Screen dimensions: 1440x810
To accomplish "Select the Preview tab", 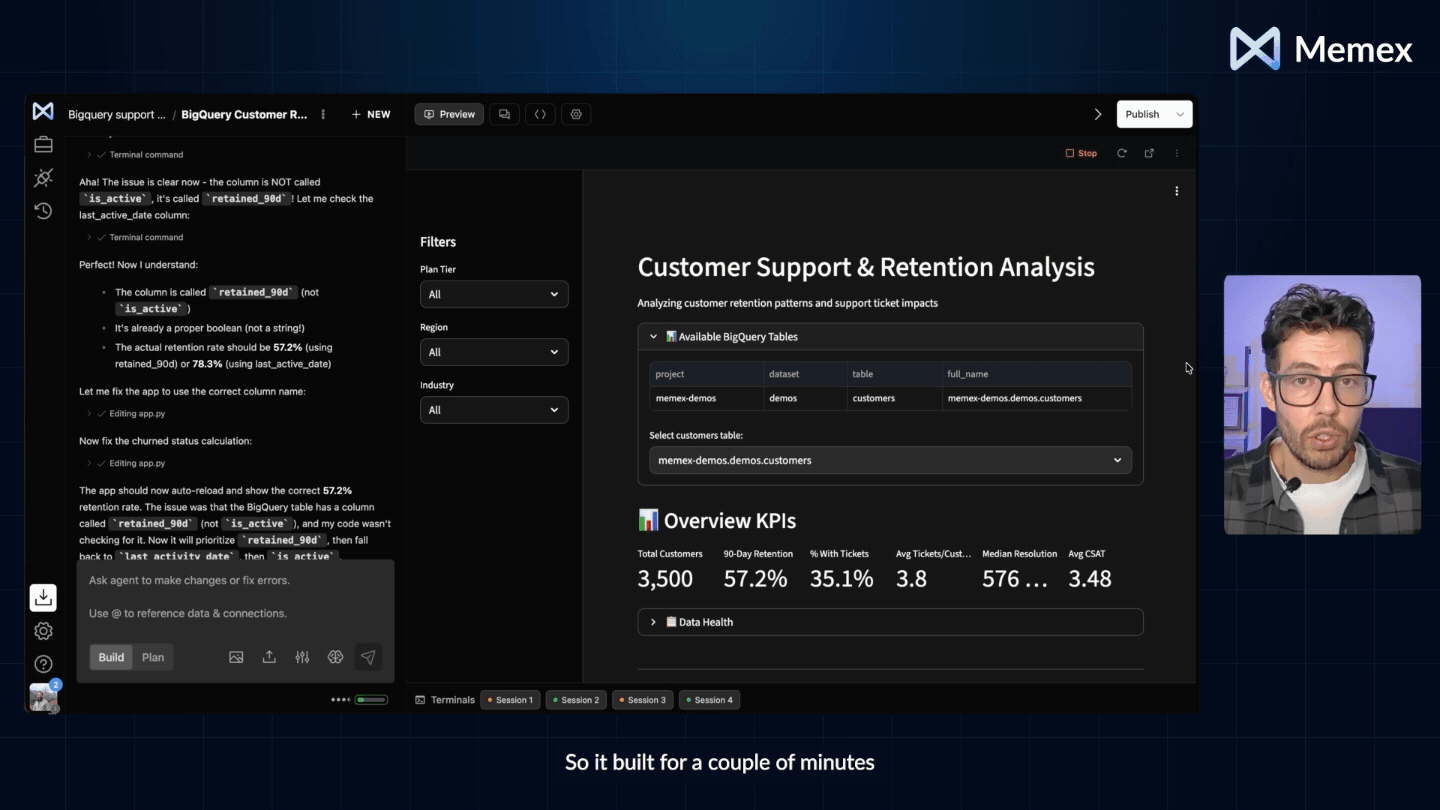I will 449,114.
